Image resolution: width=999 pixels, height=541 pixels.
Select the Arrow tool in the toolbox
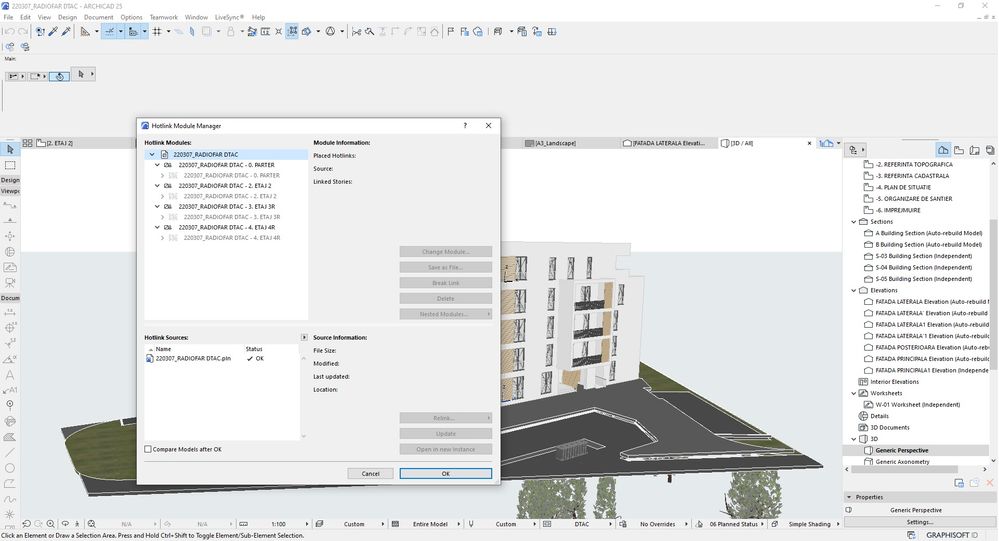[10, 148]
